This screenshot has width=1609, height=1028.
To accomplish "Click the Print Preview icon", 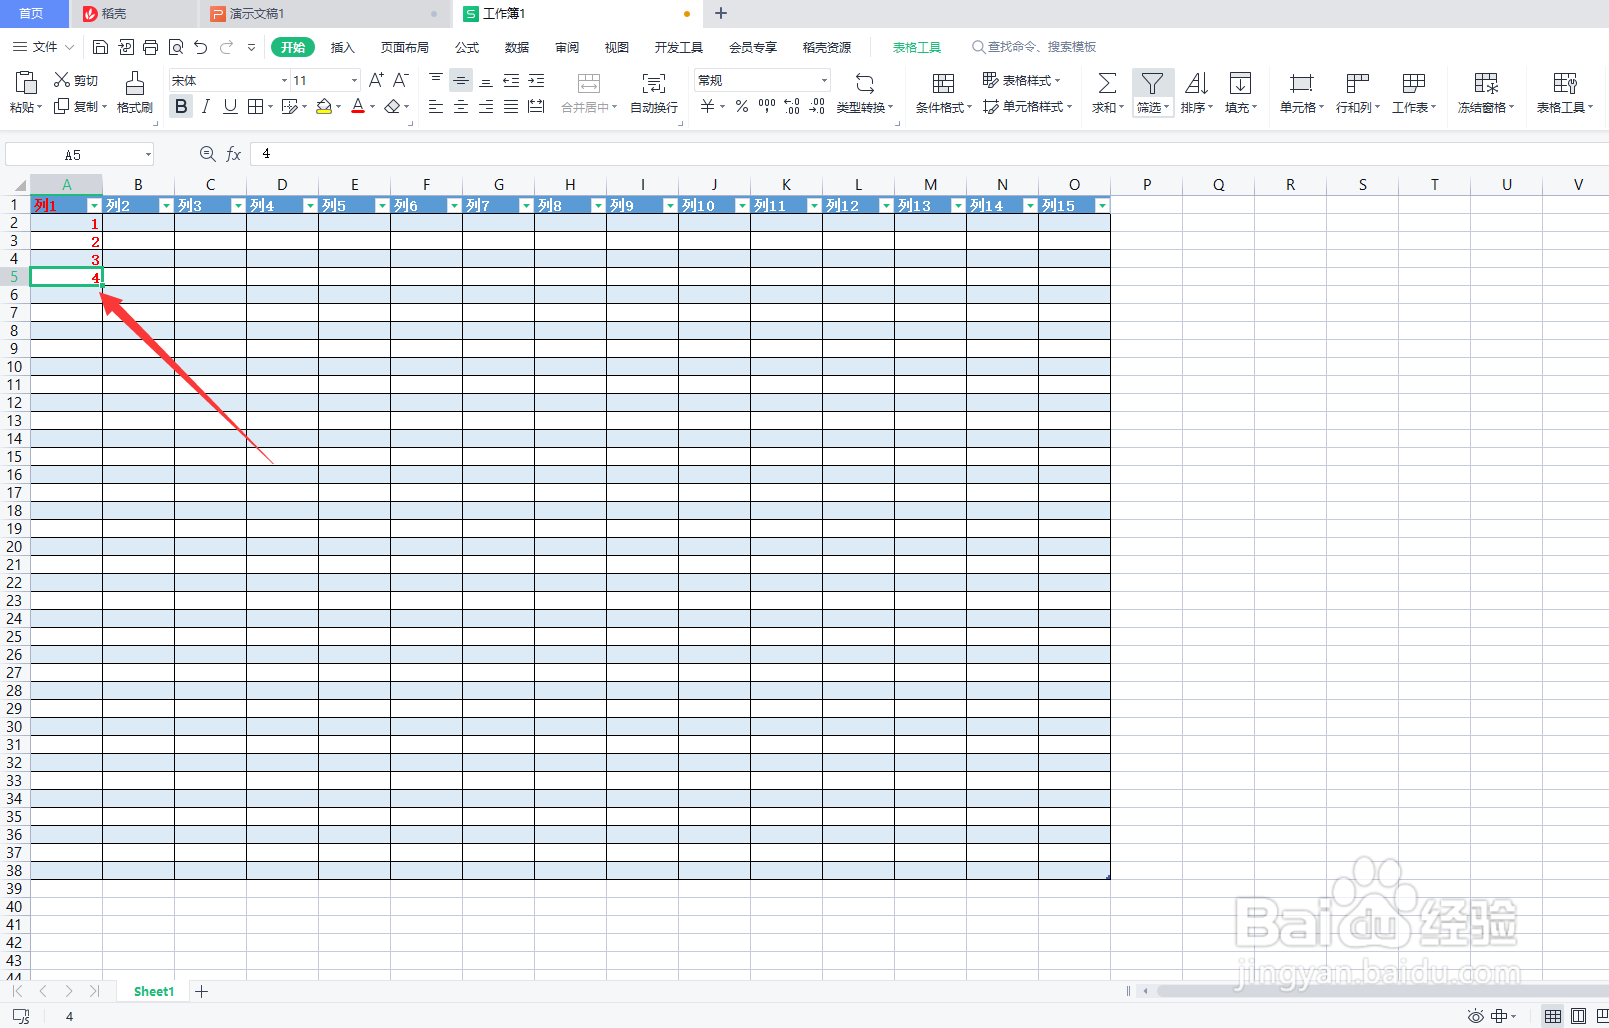I will 176,47.
